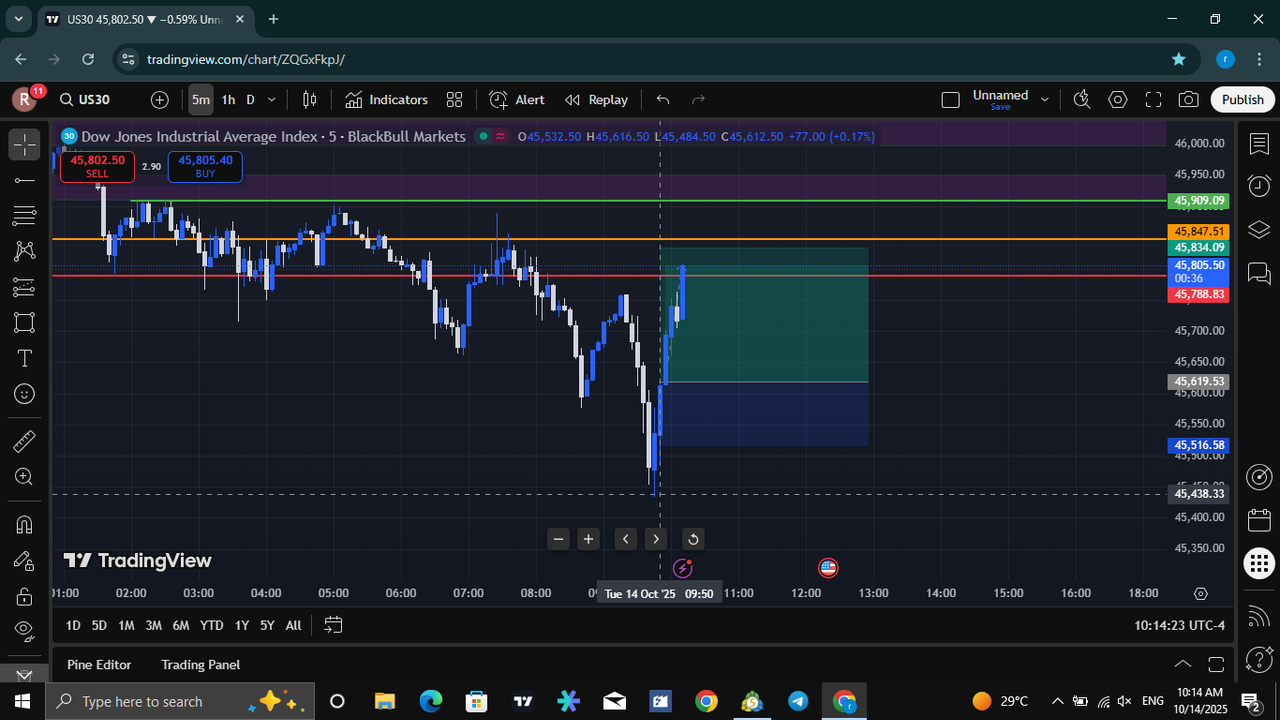Open the go to date calendar
Image resolution: width=1280 pixels, height=720 pixels.
(333, 625)
